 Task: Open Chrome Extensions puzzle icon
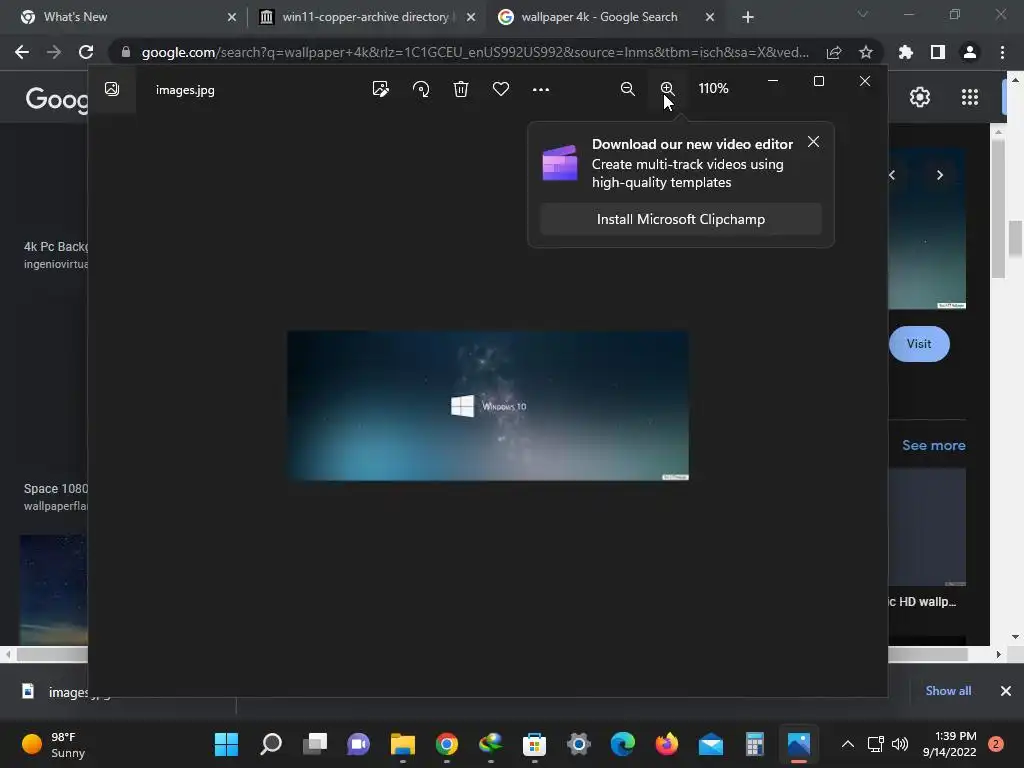point(906,52)
